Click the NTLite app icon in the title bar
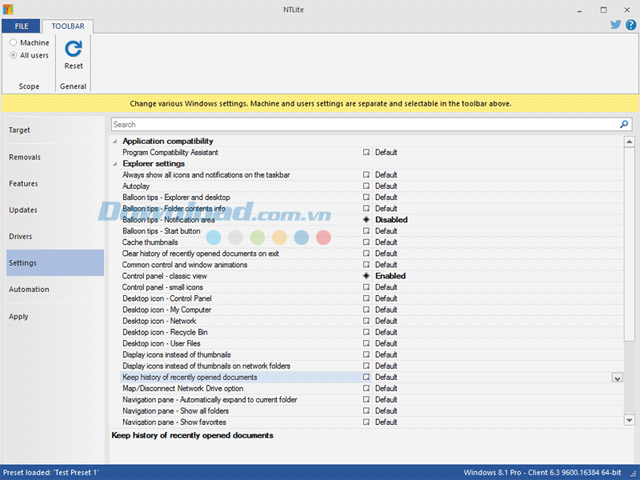 click(8, 7)
